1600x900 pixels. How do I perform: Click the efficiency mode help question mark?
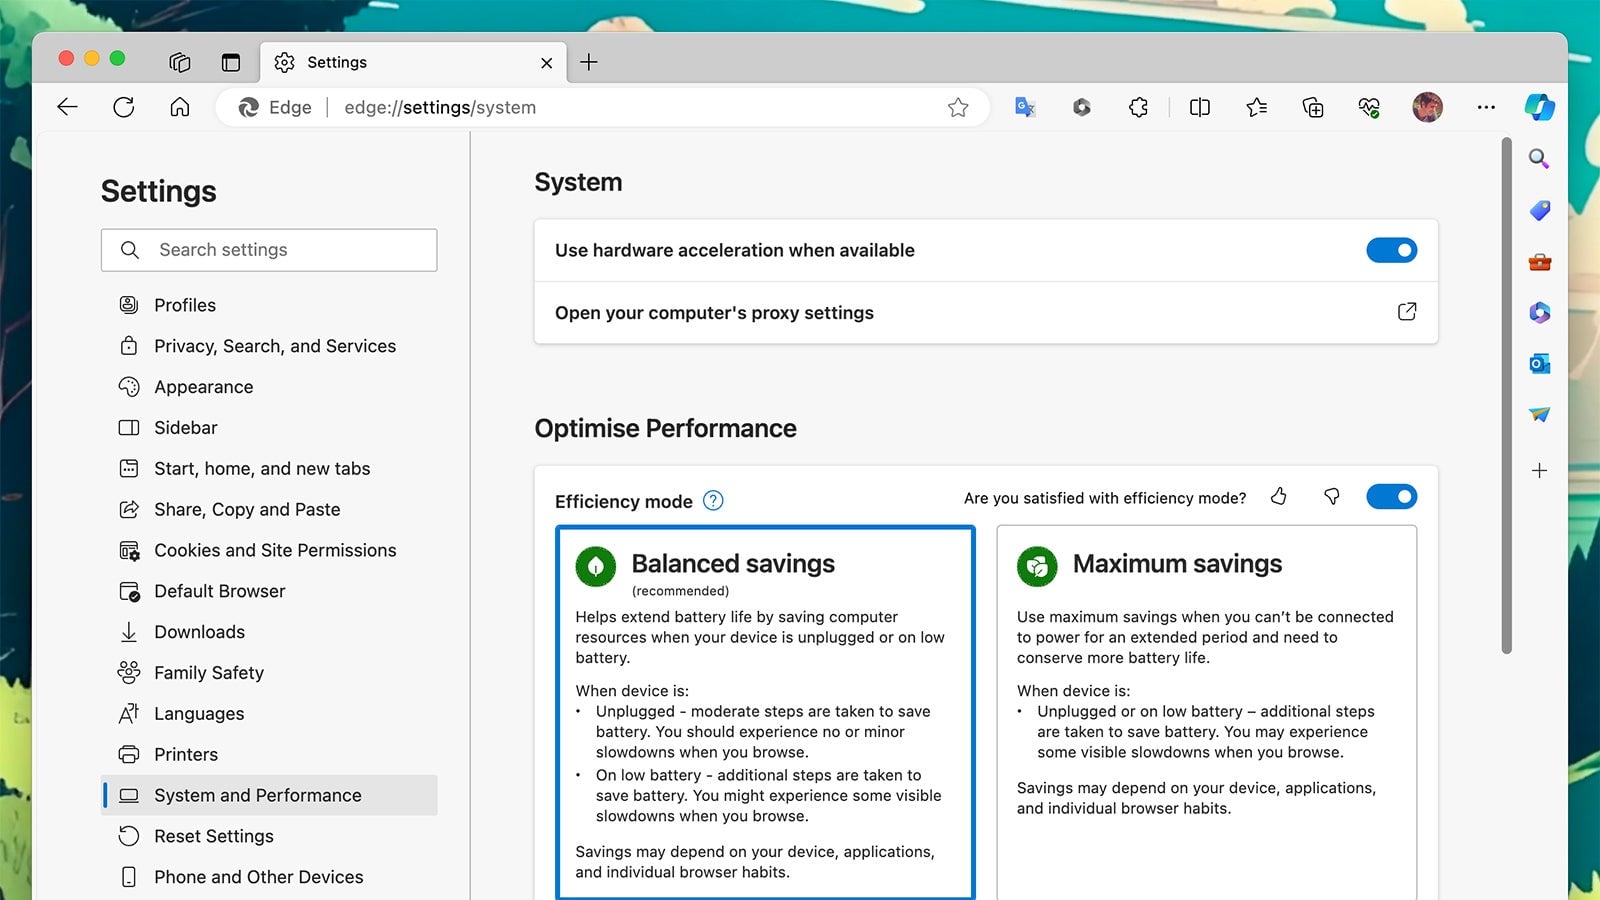[713, 501]
